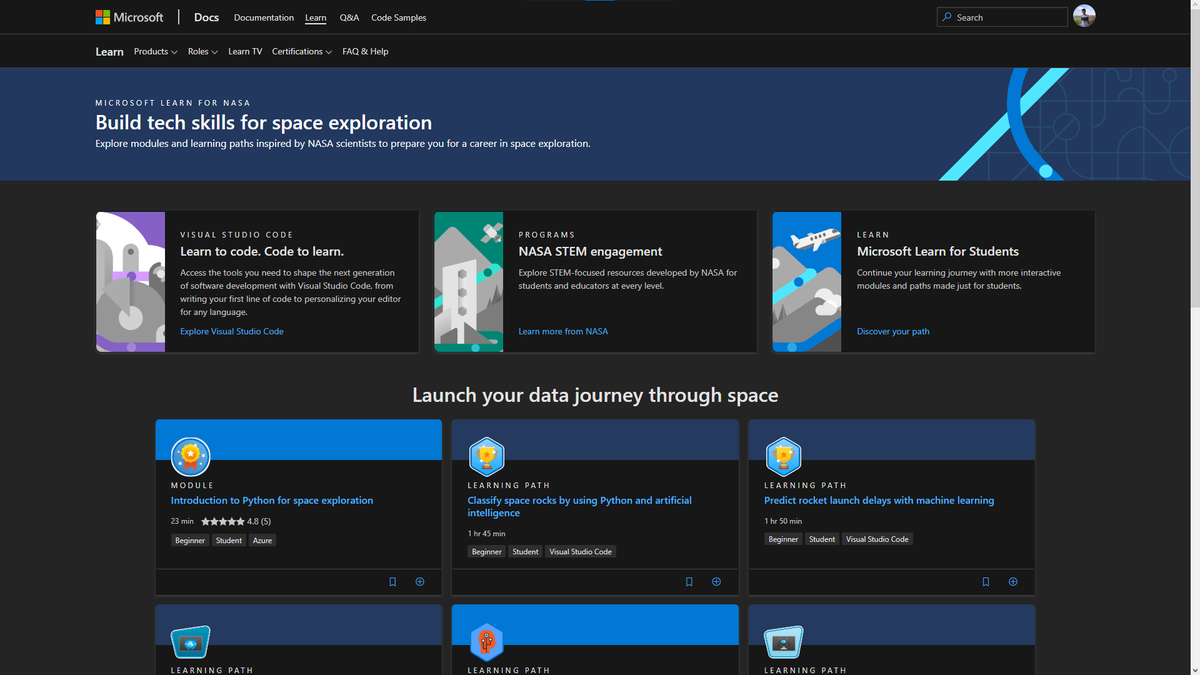Expand the Products dropdown menu
The height and width of the screenshot is (675, 1200).
(155, 51)
